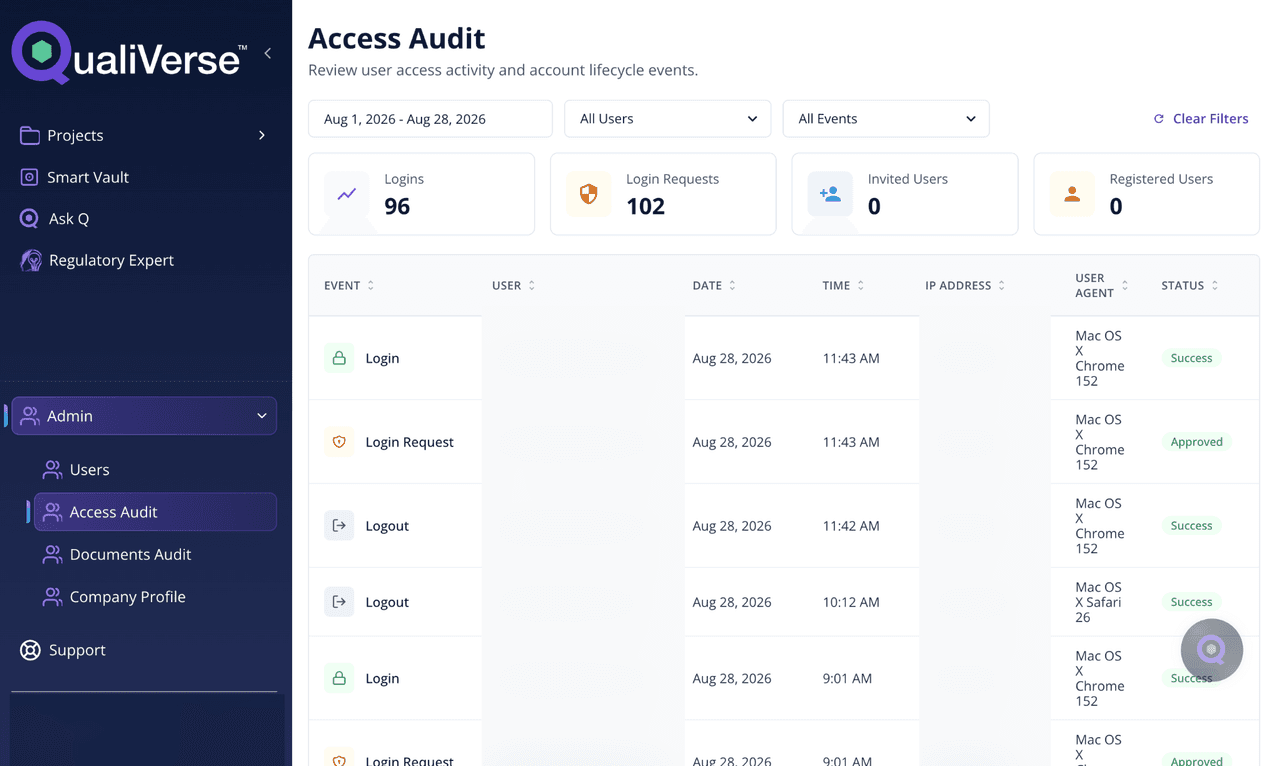Sort by User column header
Screen dimensions: 1280x766
[514, 286]
